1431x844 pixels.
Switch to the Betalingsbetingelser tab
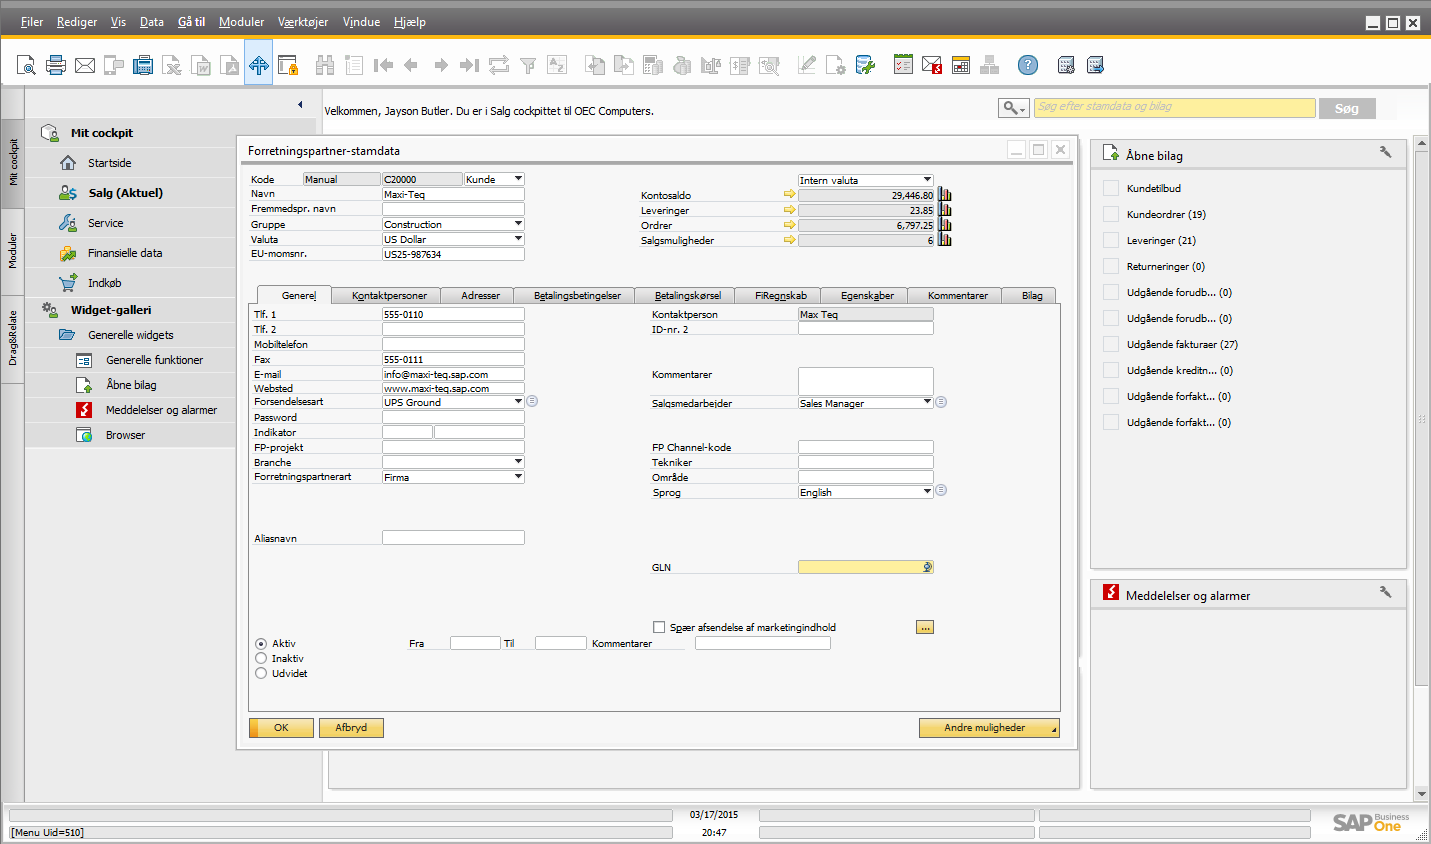pos(577,296)
